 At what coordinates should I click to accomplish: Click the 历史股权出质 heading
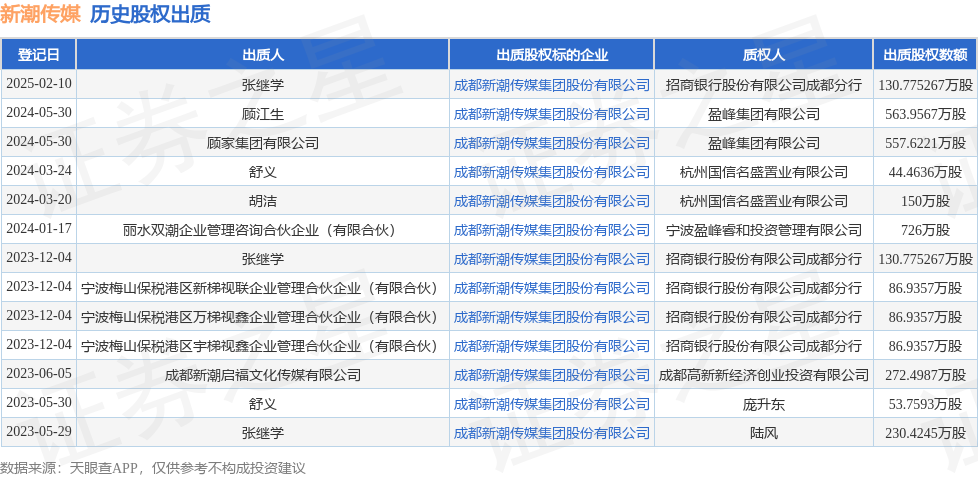pyautogui.click(x=150, y=14)
